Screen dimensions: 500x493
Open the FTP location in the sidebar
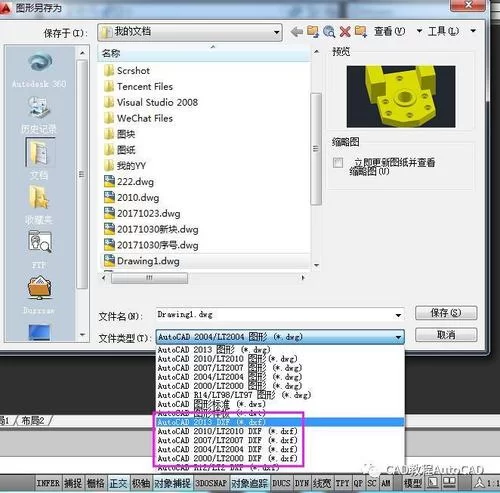(39, 249)
